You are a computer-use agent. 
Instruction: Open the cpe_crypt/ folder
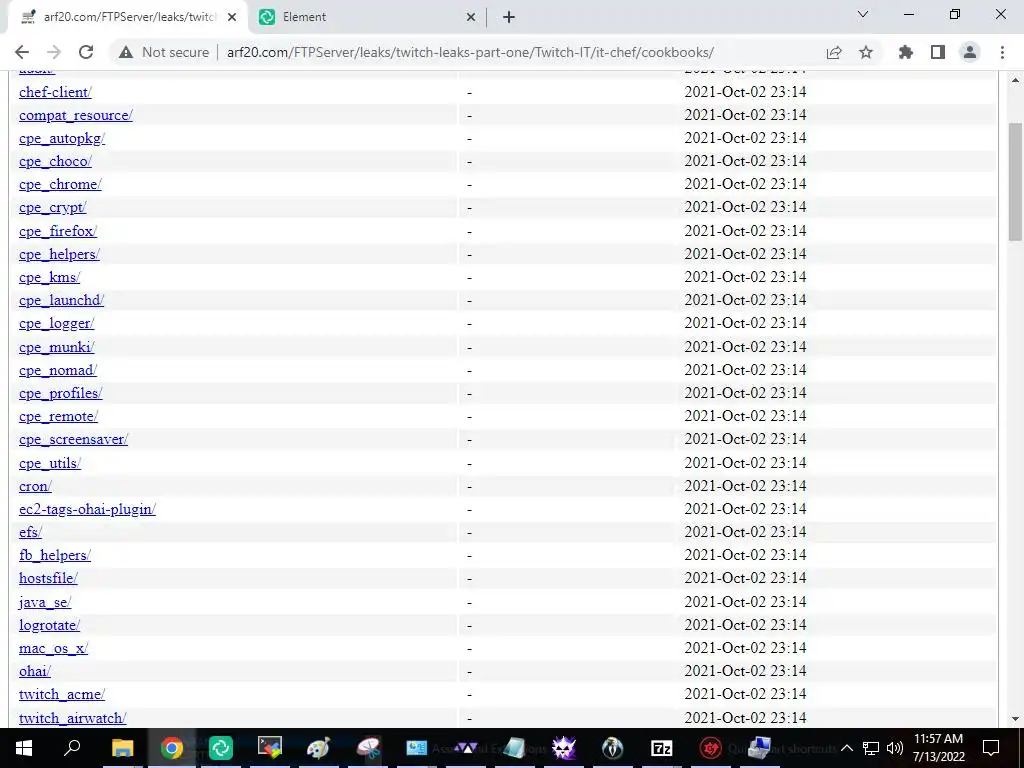click(53, 208)
